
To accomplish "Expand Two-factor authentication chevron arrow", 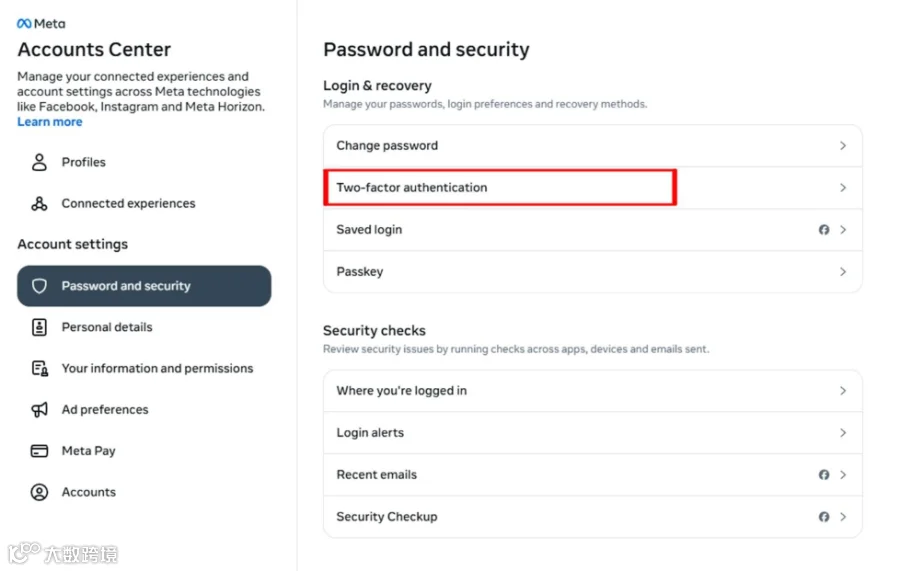I will tap(843, 188).
